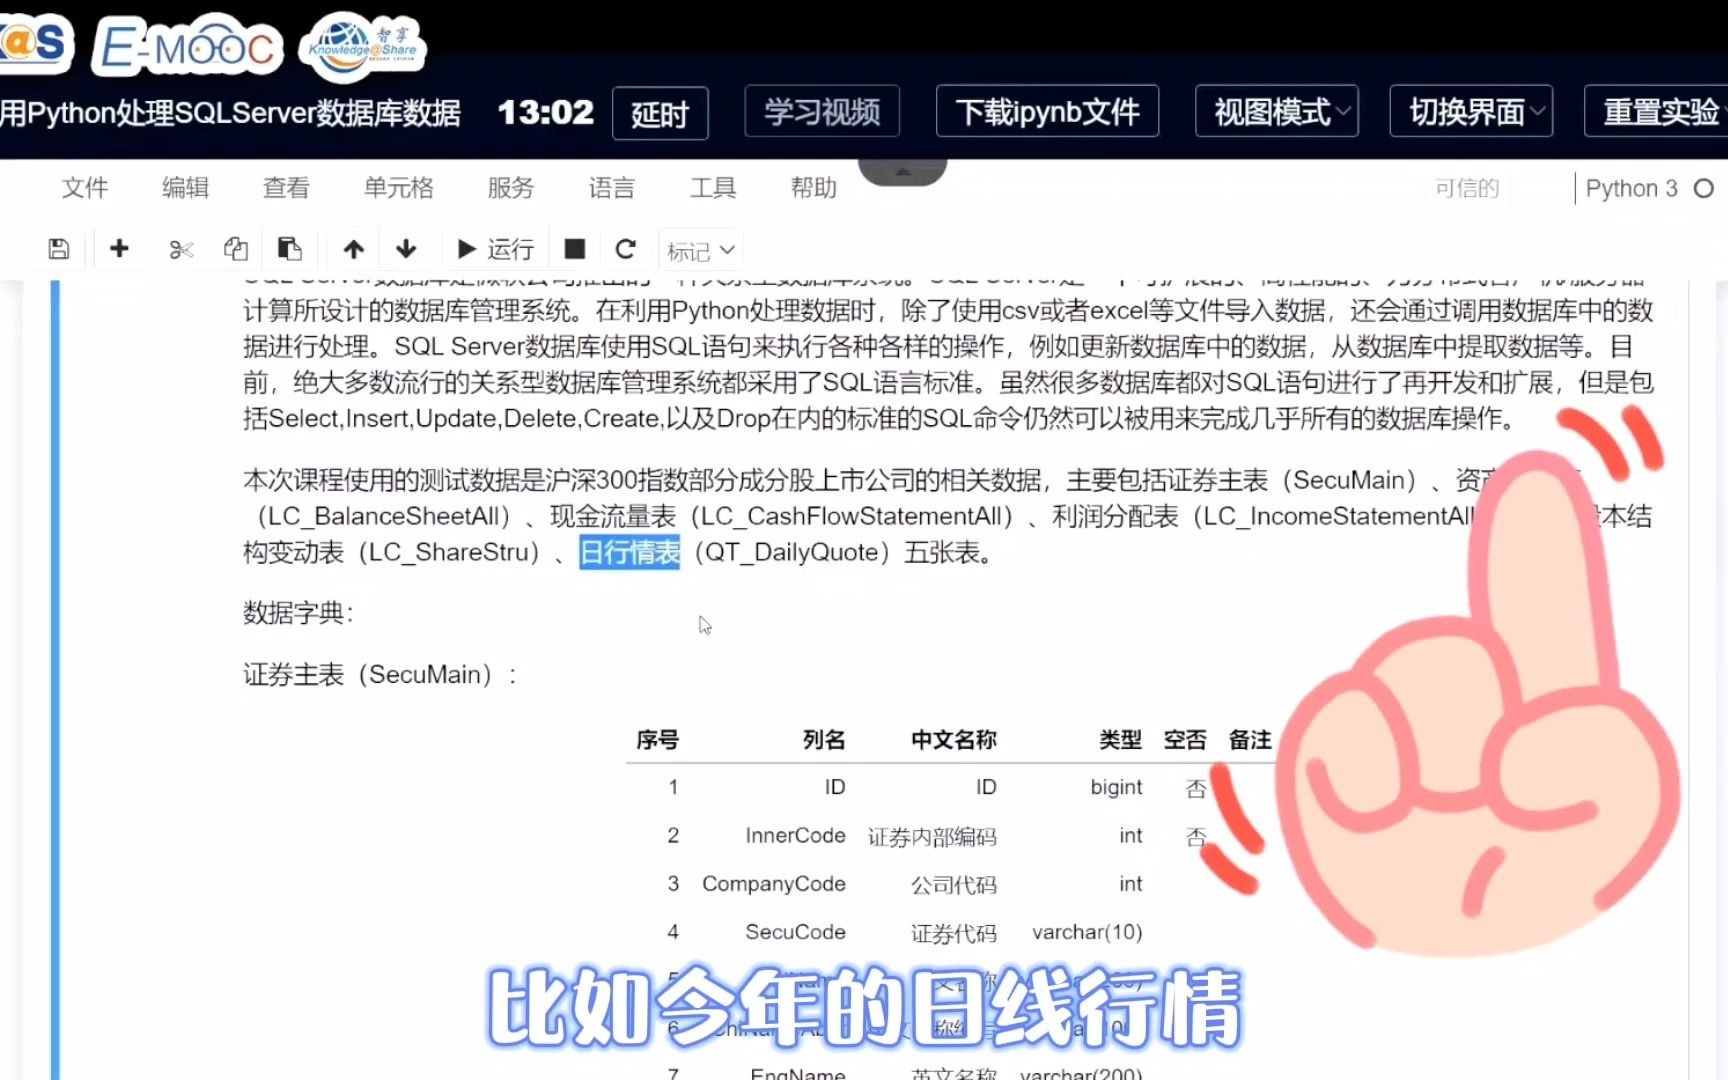Click the varchar(10) type cell

coord(1087,932)
